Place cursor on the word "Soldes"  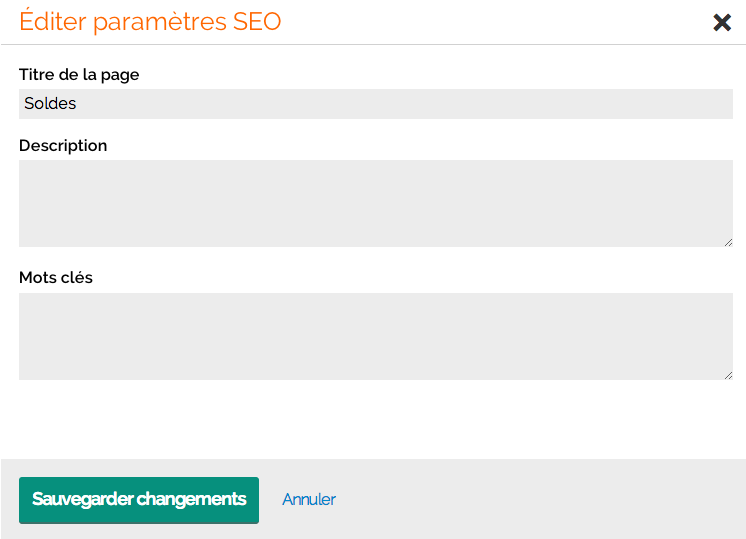click(x=51, y=104)
